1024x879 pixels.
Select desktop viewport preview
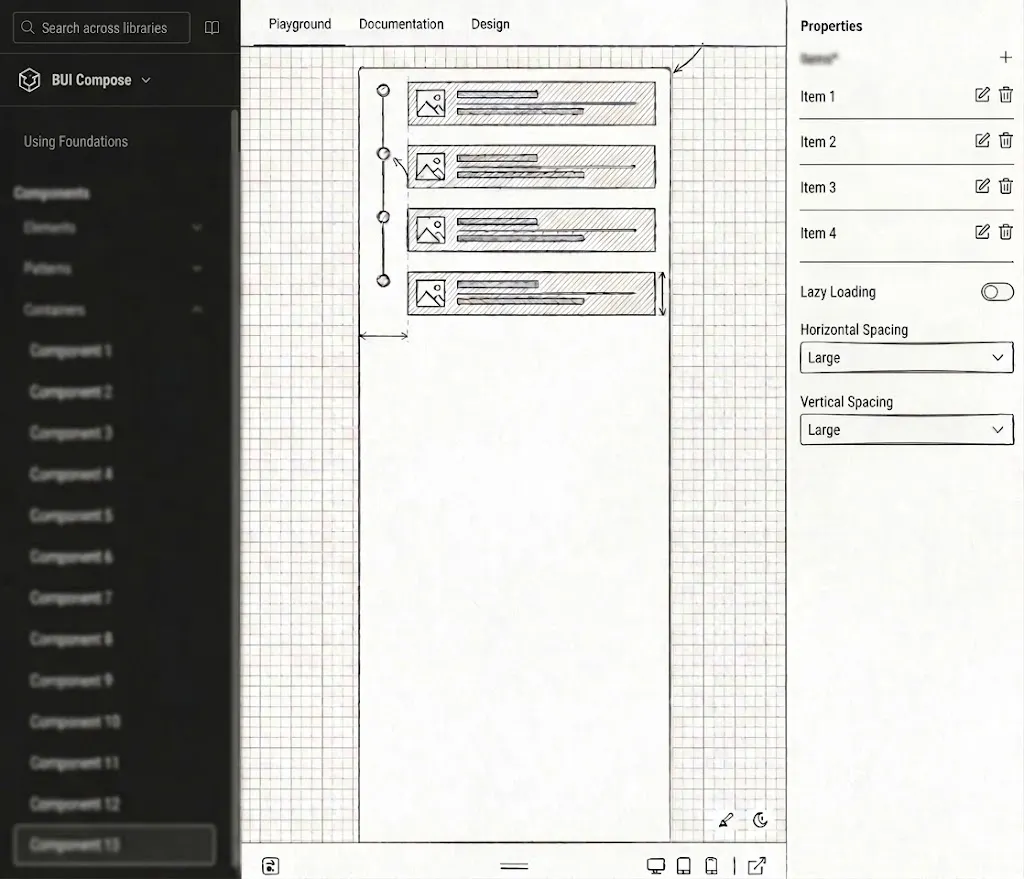[656, 866]
